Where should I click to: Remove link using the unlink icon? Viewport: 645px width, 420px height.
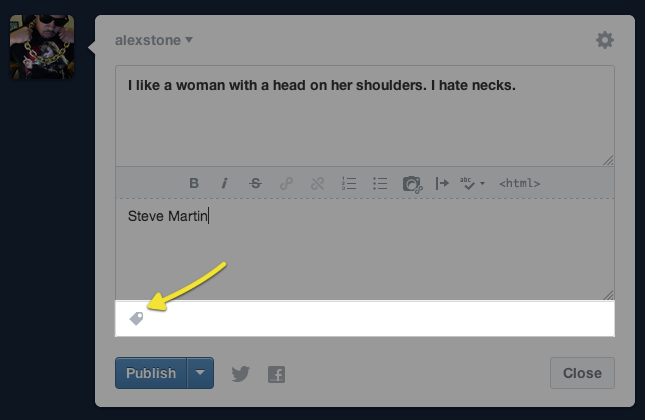point(317,183)
